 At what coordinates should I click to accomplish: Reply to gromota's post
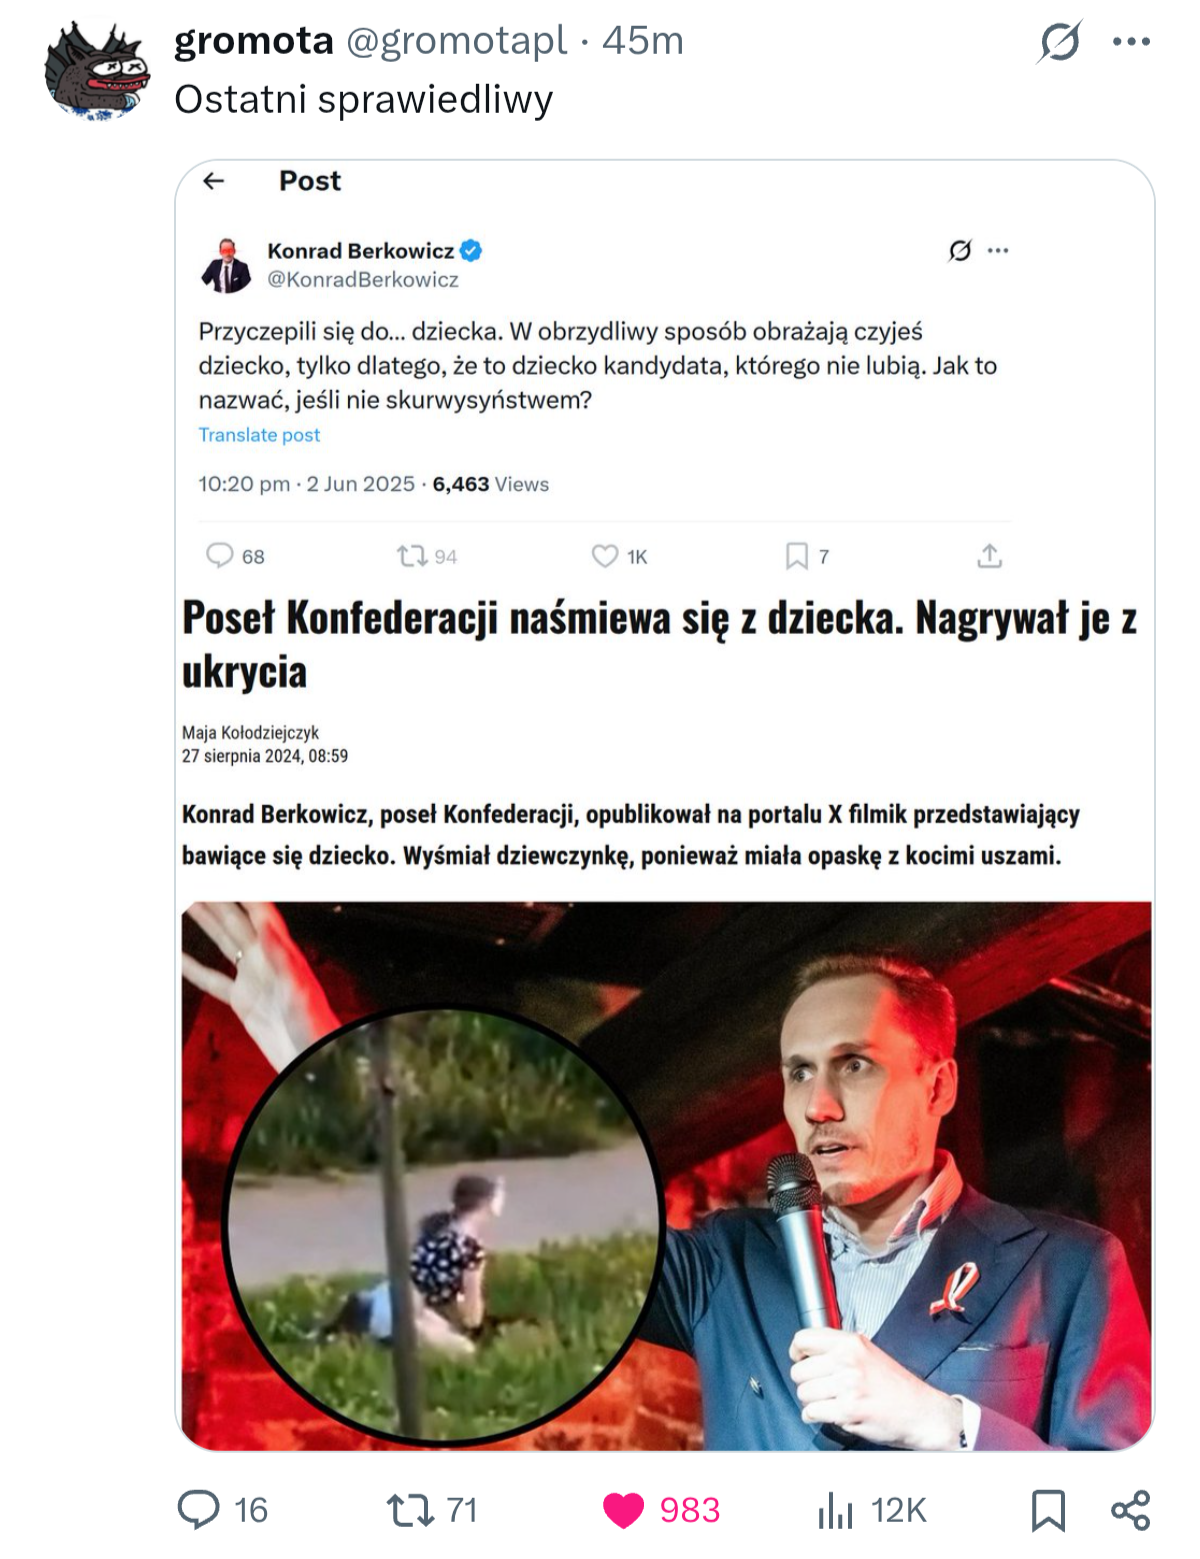pos(199,1509)
